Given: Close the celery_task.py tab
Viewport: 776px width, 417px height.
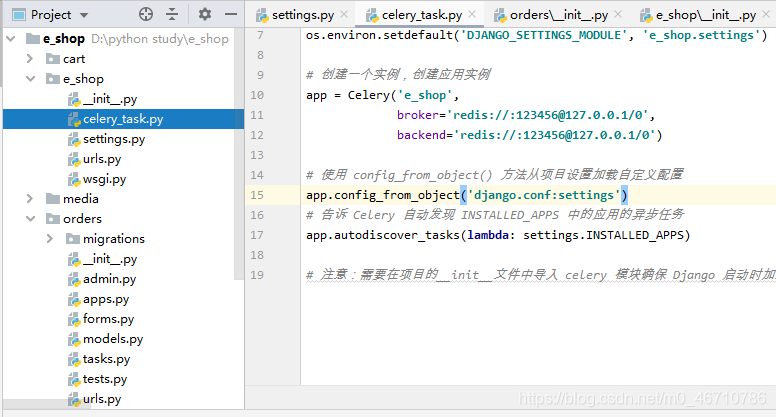Looking at the screenshot, I should (x=472, y=14).
